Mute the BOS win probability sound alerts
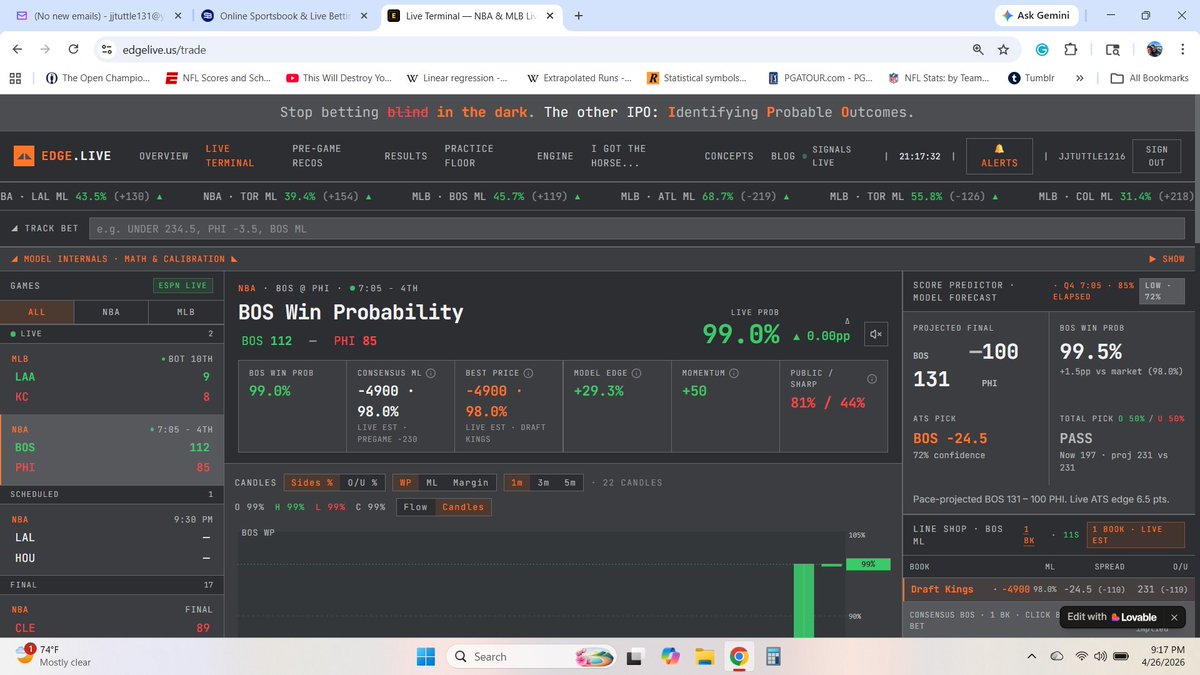 click(x=876, y=334)
